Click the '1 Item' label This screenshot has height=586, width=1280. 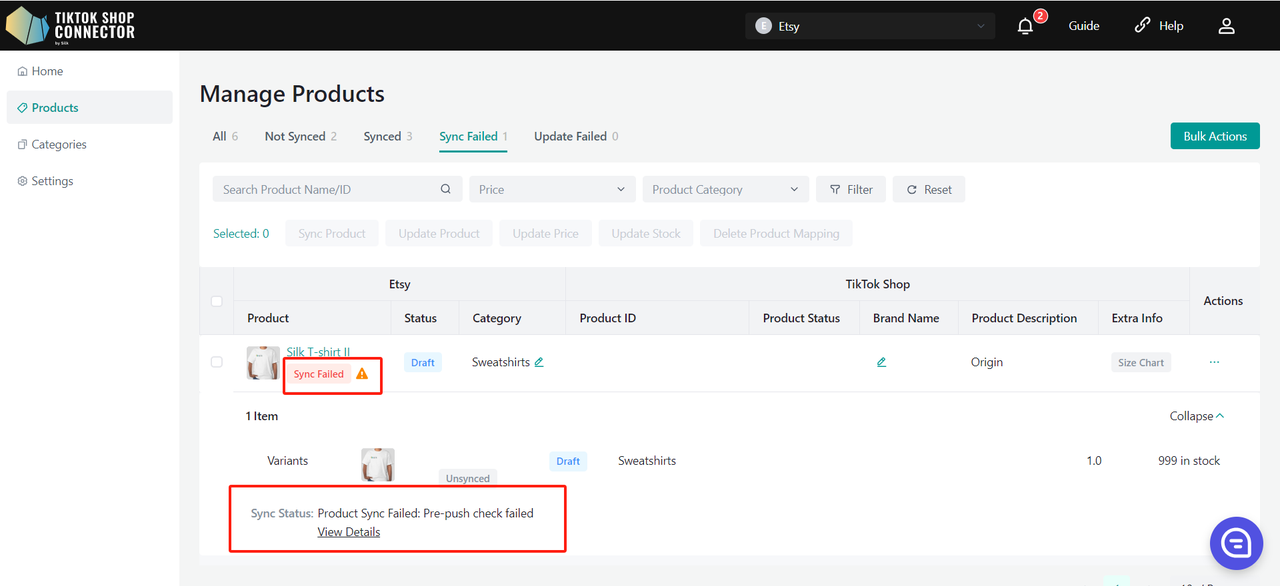[262, 416]
